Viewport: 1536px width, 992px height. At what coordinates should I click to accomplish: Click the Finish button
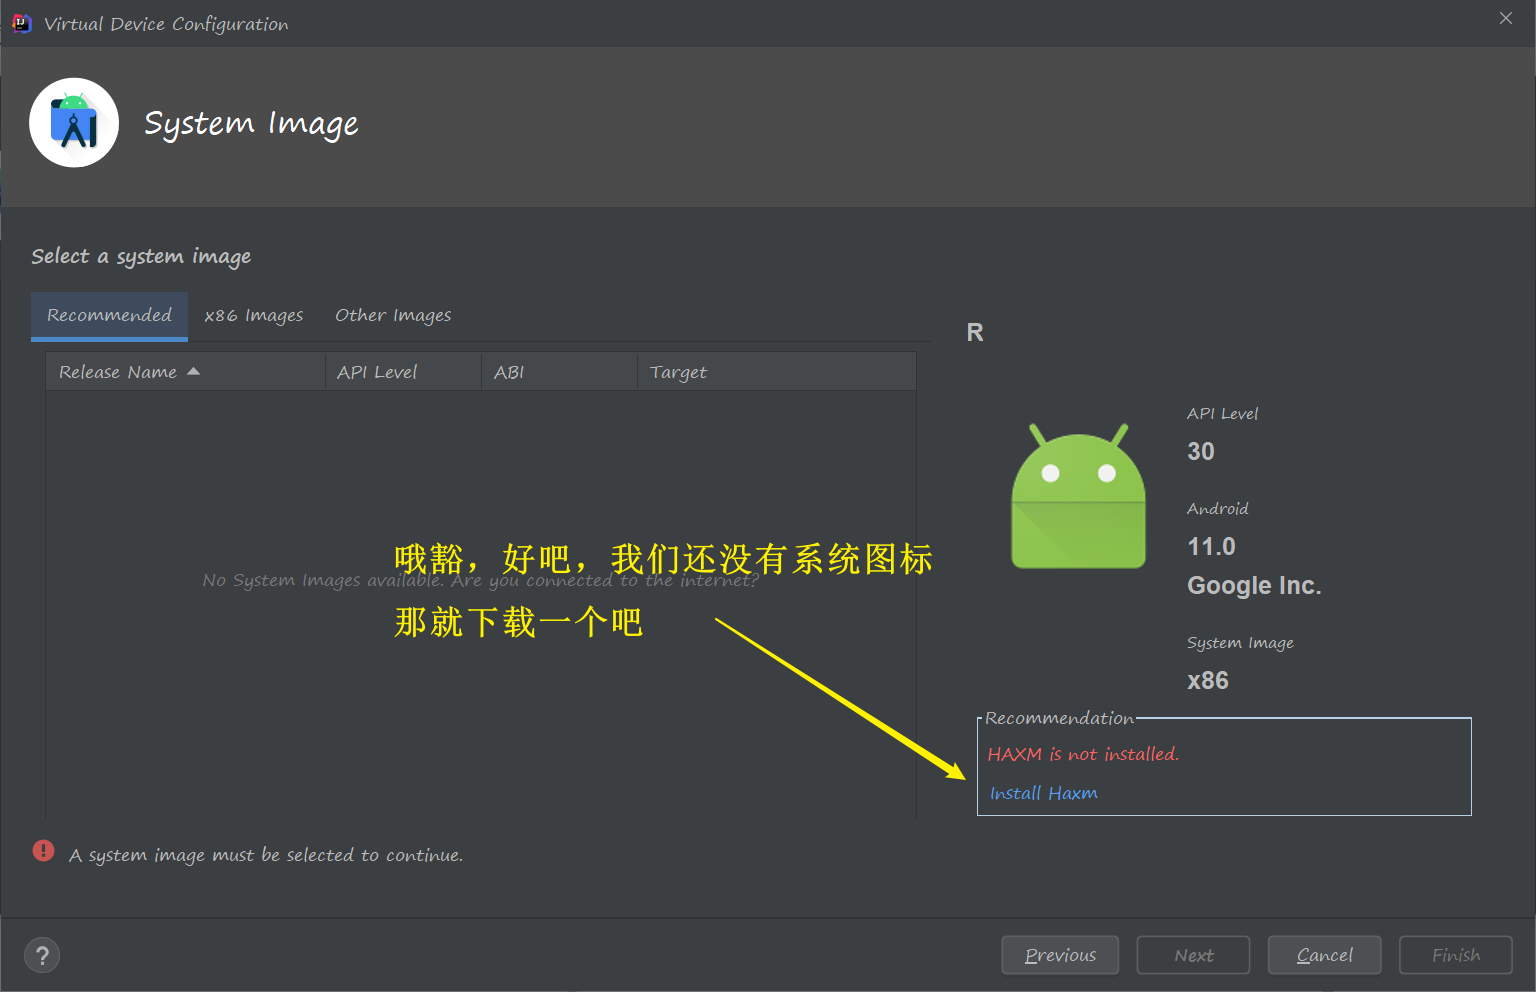(x=1456, y=955)
